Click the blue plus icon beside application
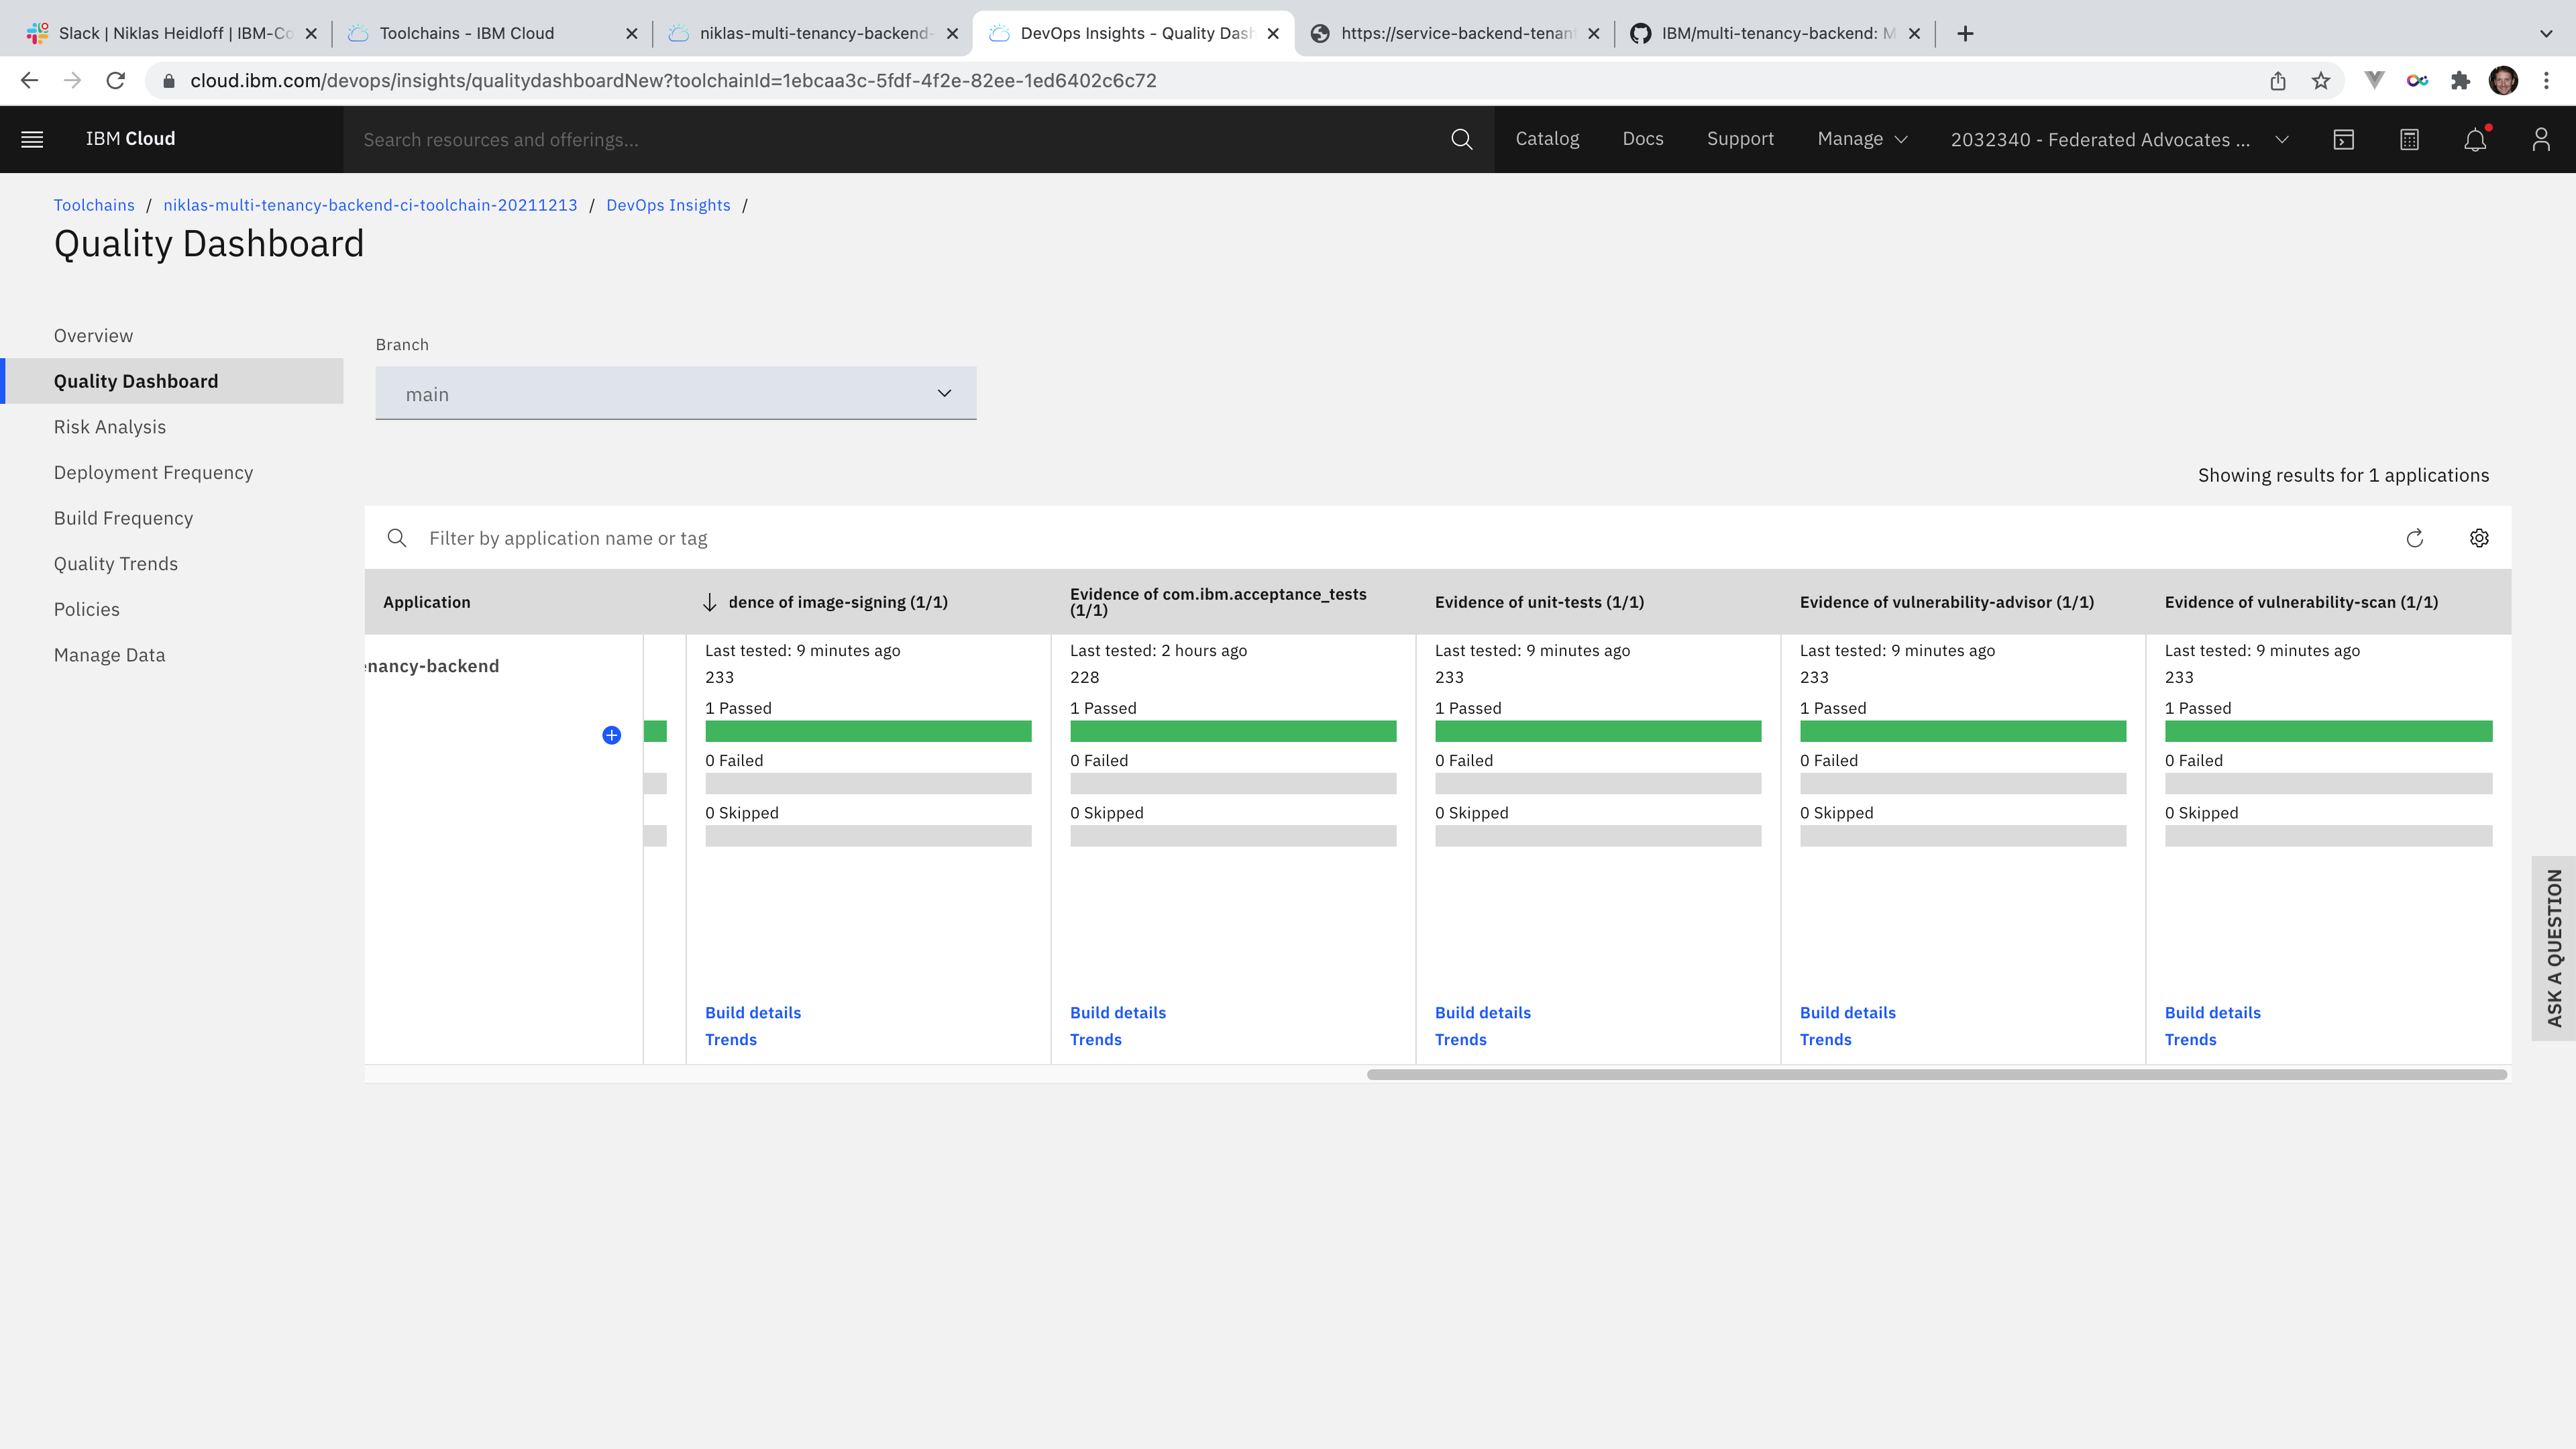2576x1449 pixels. tap(611, 735)
